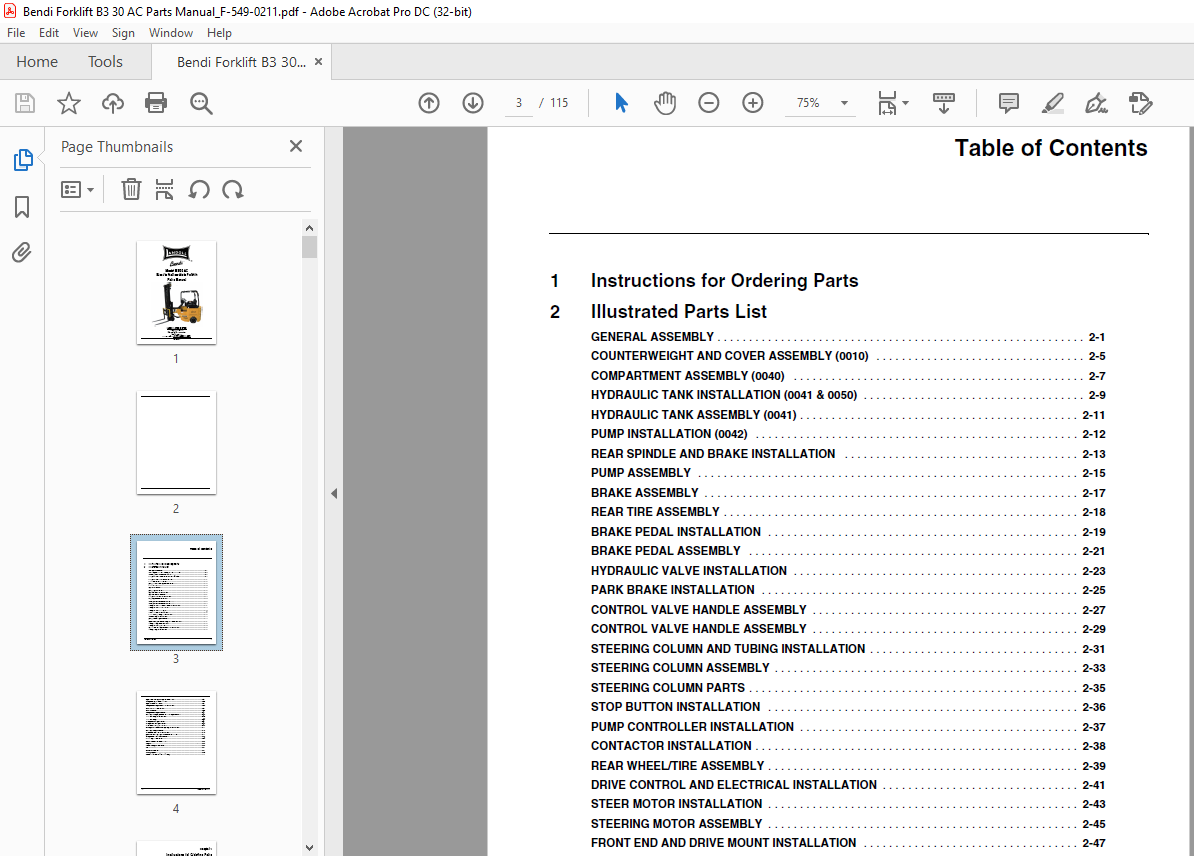Go to next page with down arrow

(473, 103)
